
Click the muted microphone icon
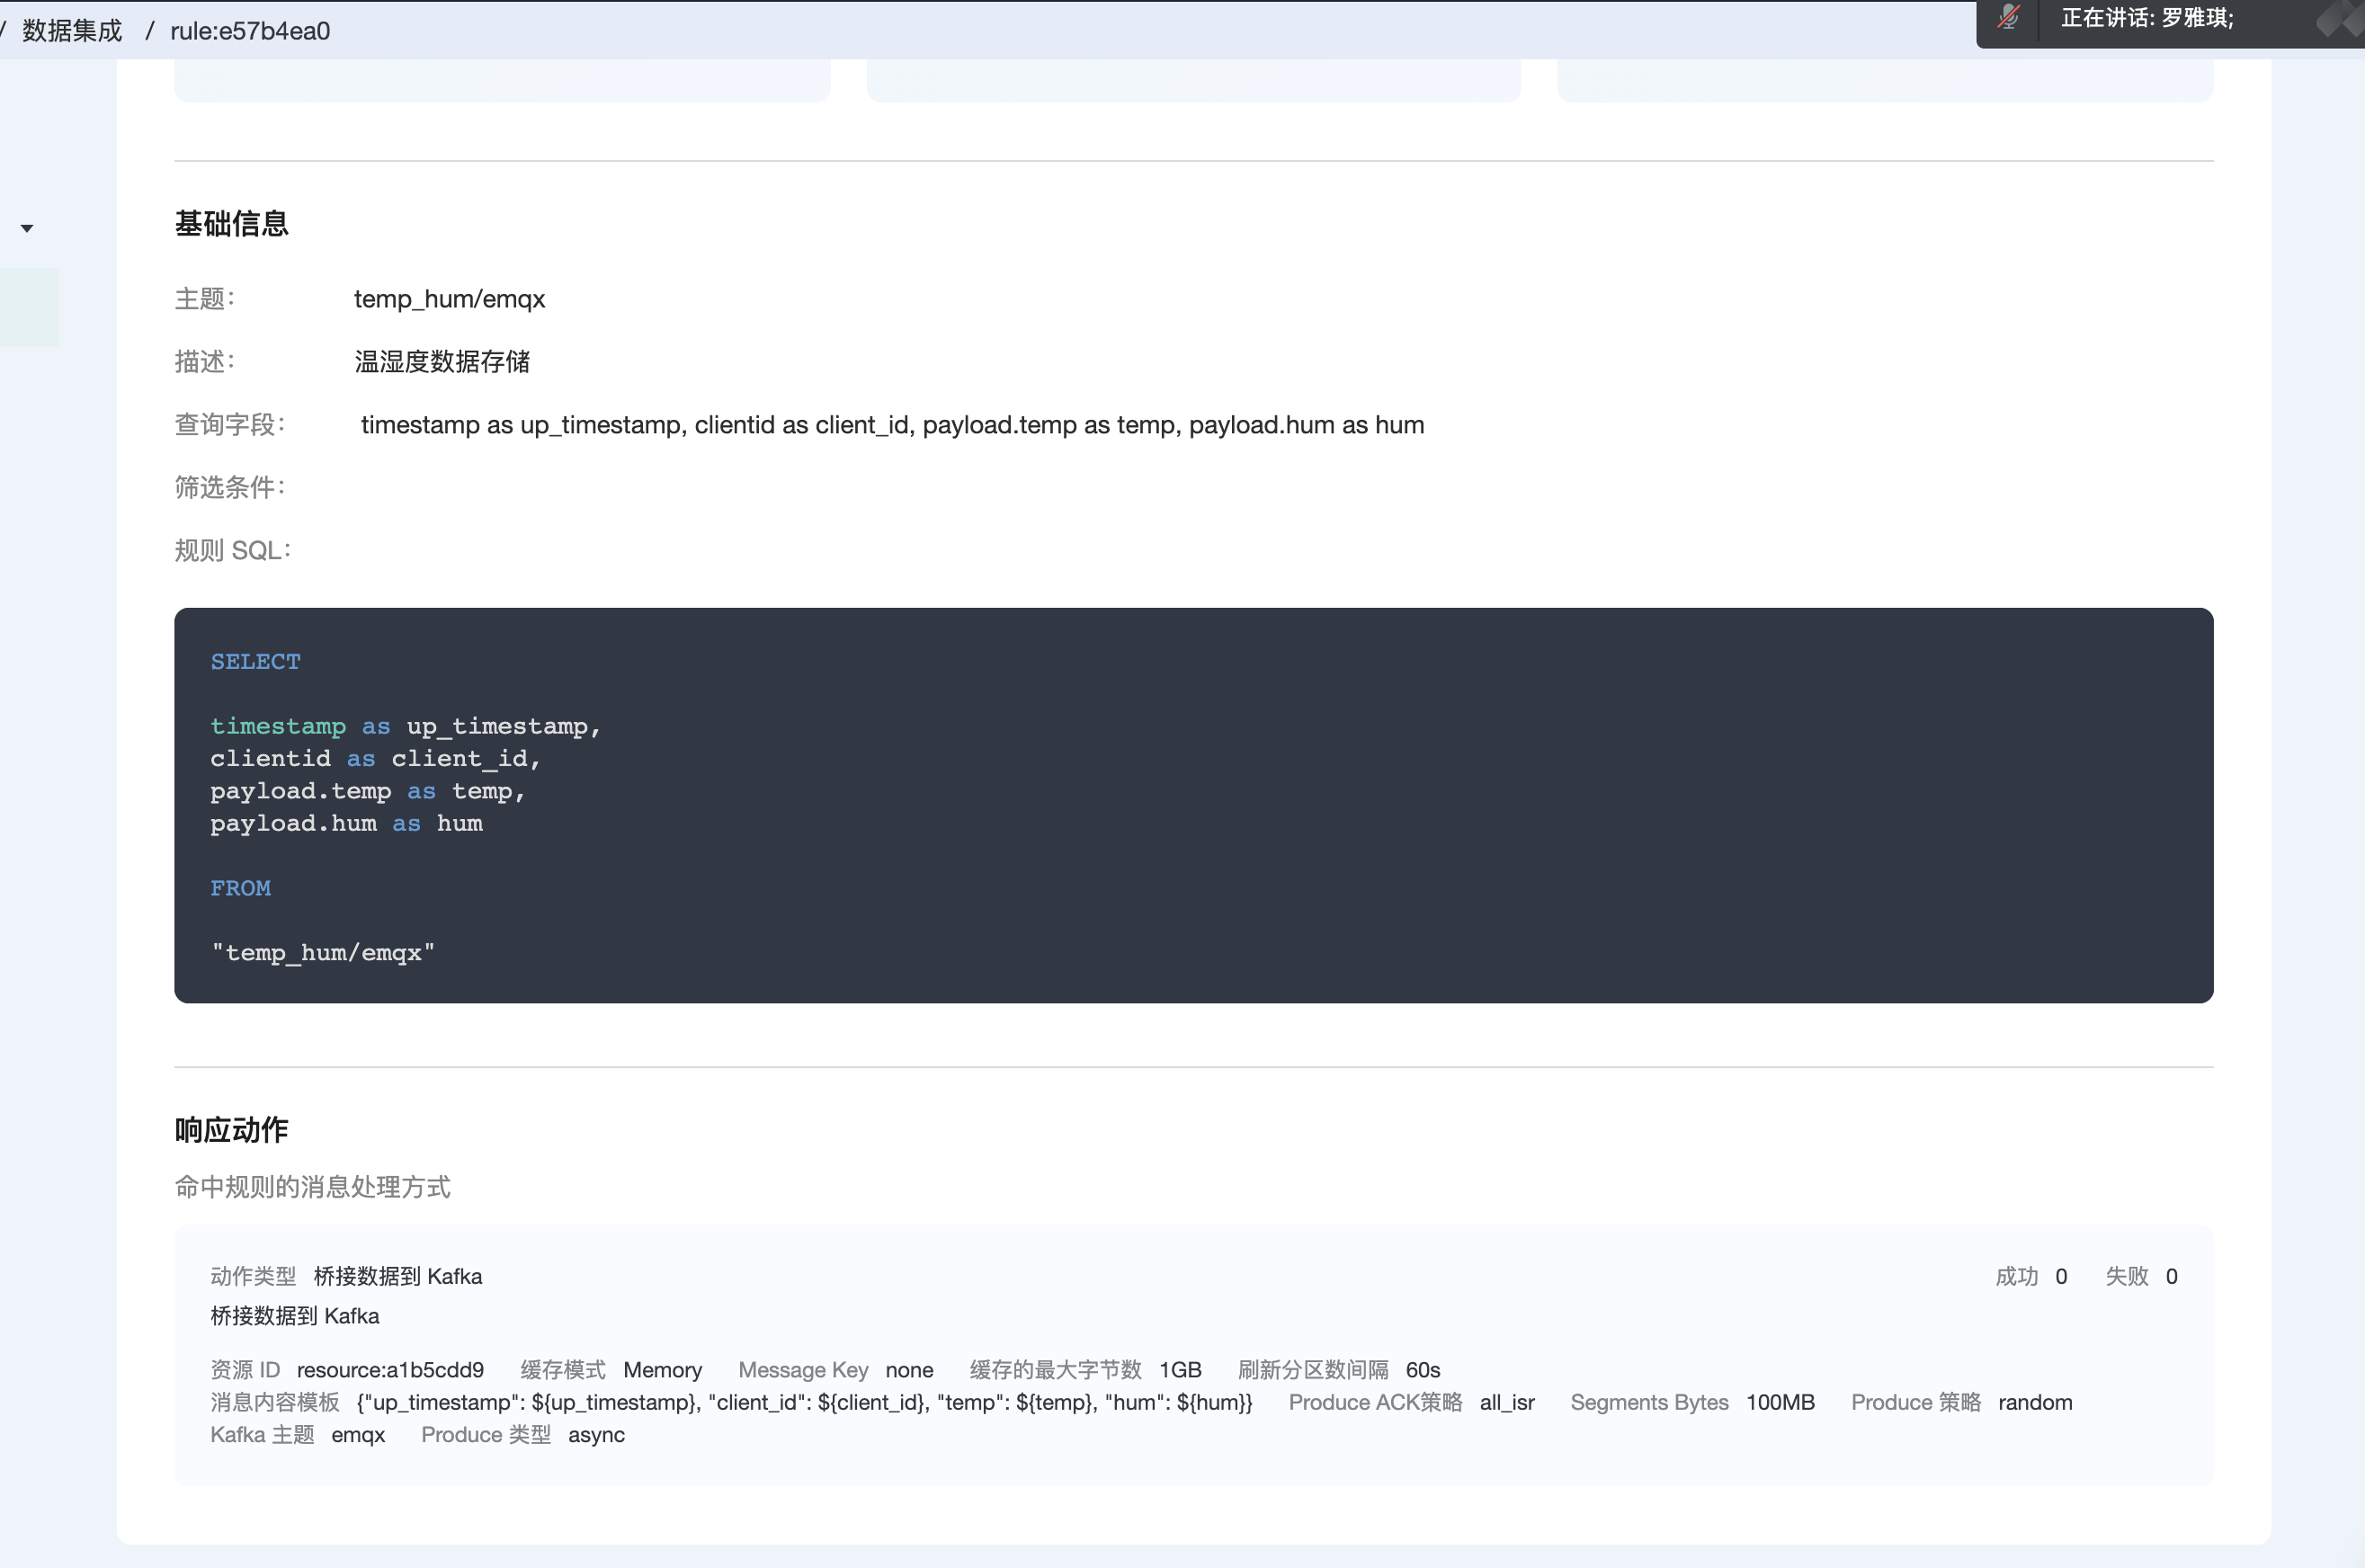pos(2008,18)
